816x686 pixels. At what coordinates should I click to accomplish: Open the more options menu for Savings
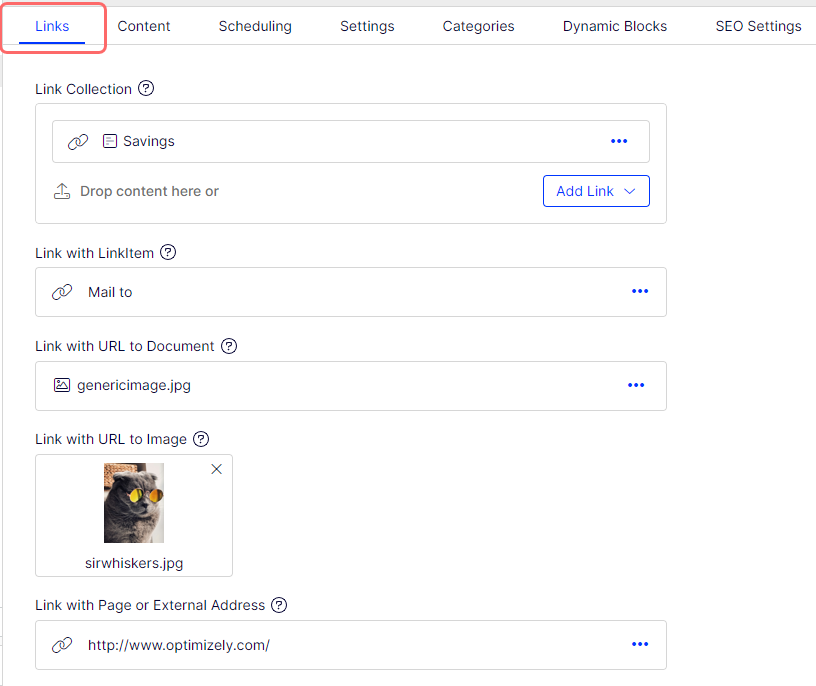(619, 141)
